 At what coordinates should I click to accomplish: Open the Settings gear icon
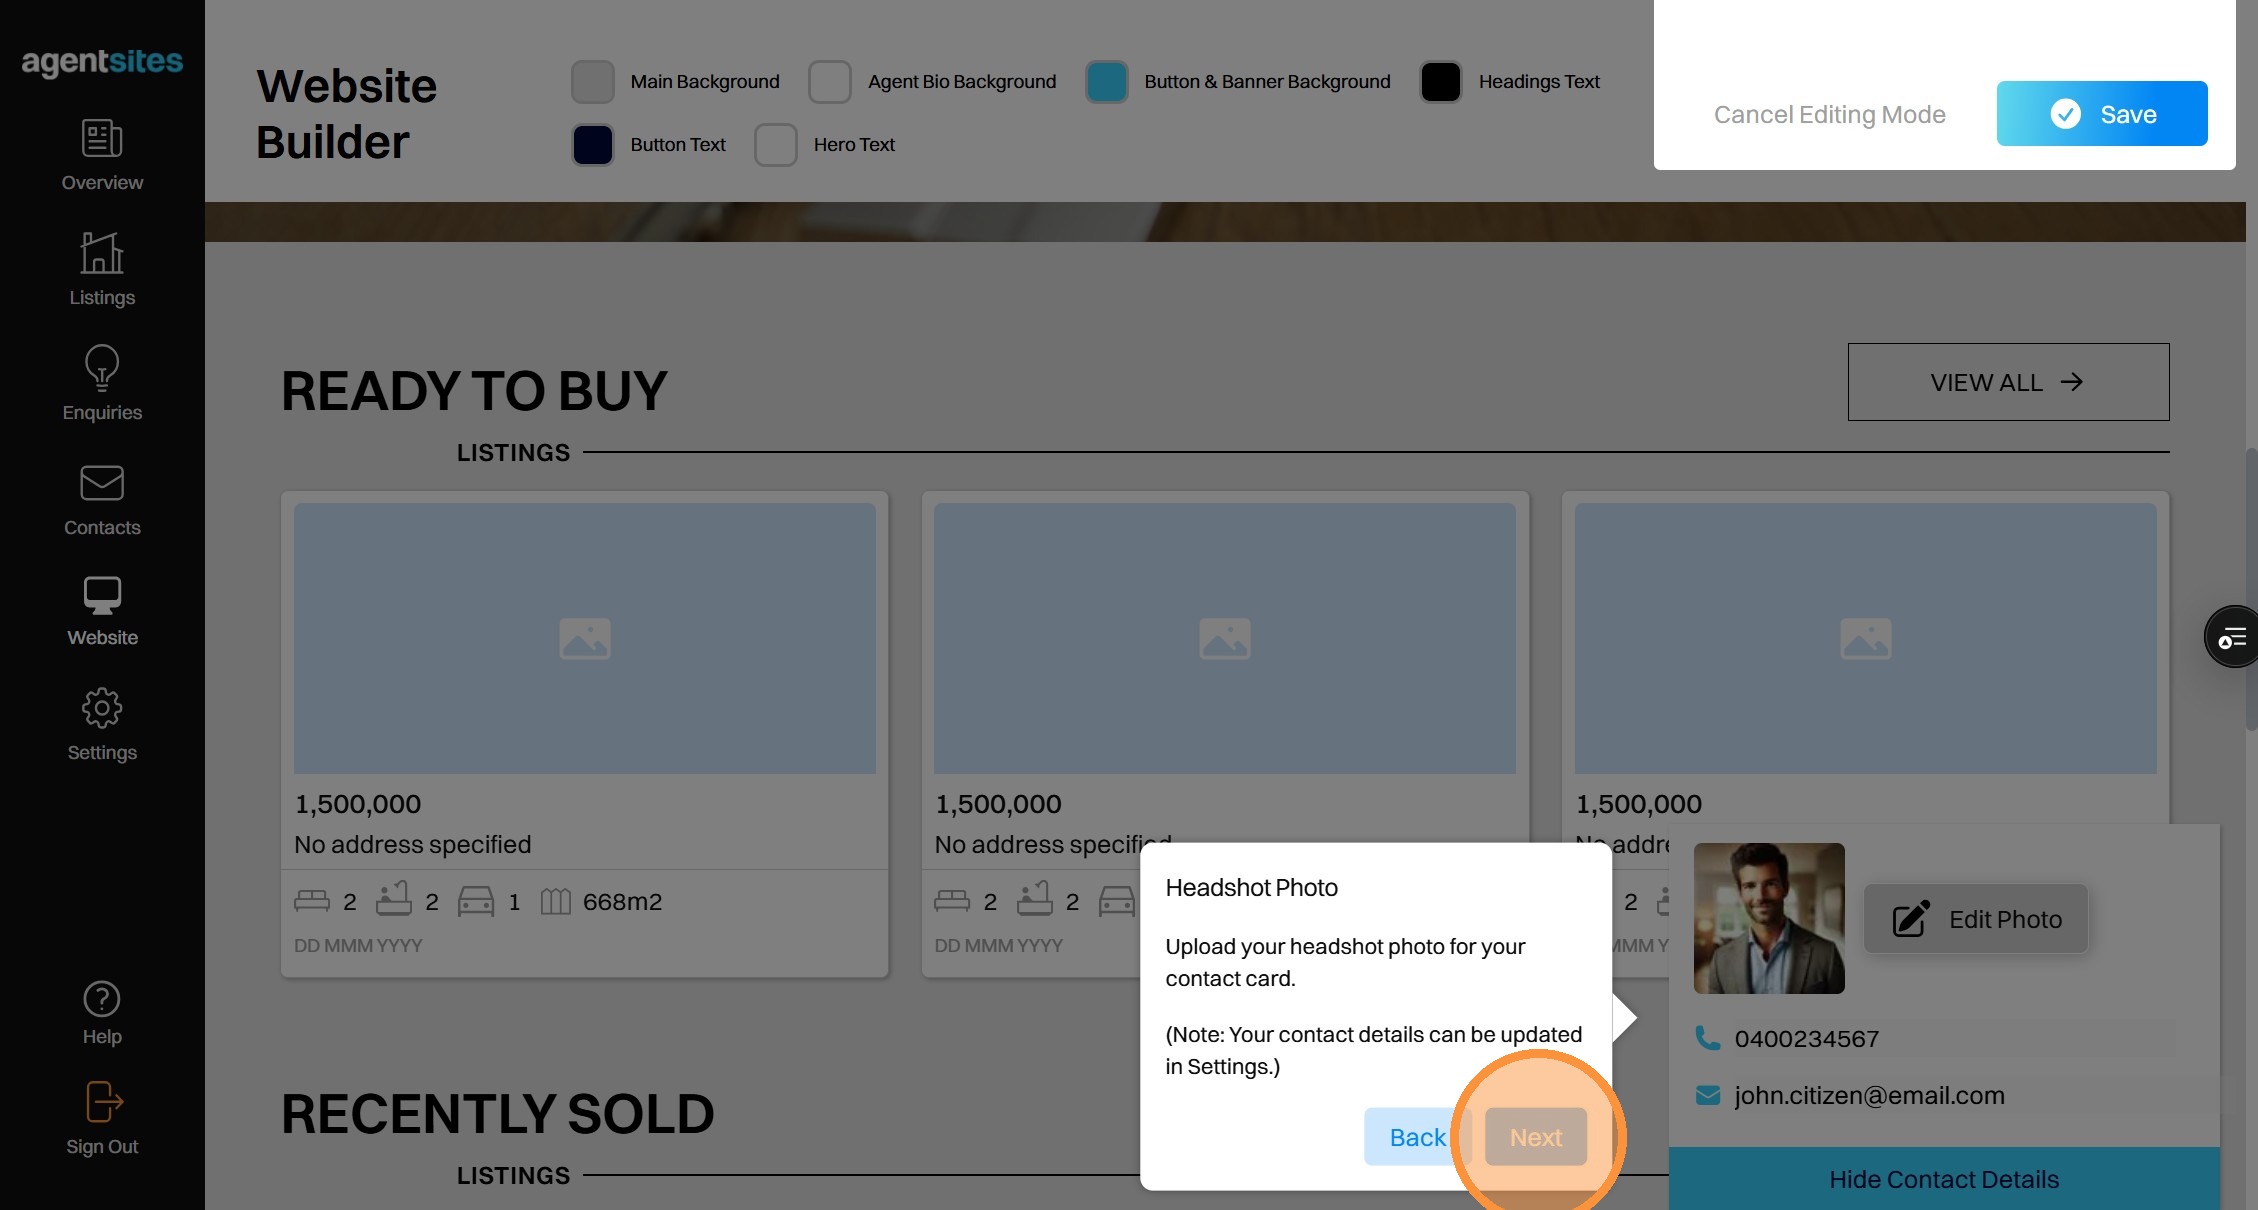102,709
